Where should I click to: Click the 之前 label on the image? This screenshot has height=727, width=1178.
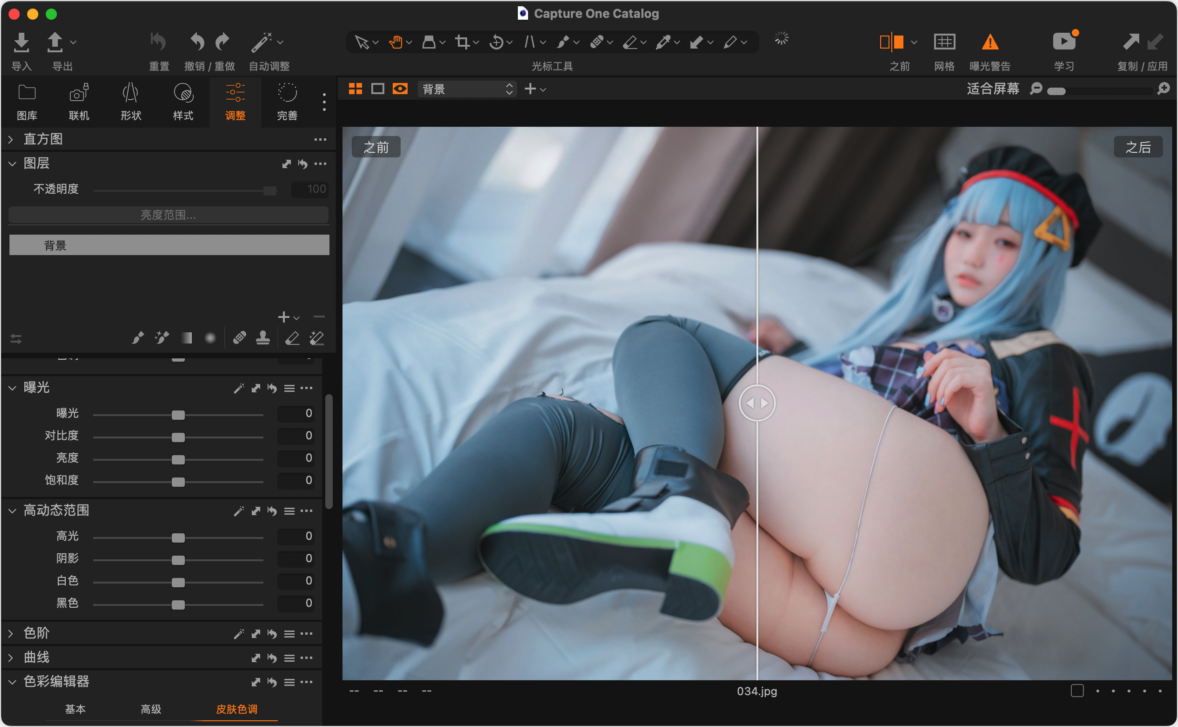click(x=376, y=148)
